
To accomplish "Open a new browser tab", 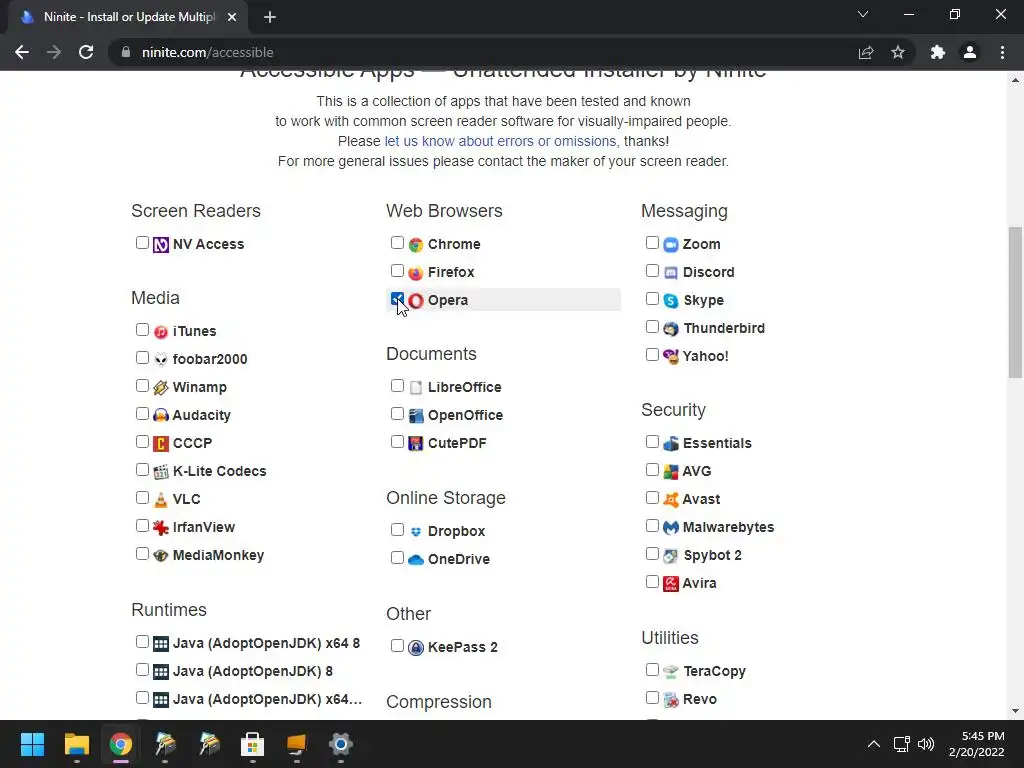I will click(270, 17).
